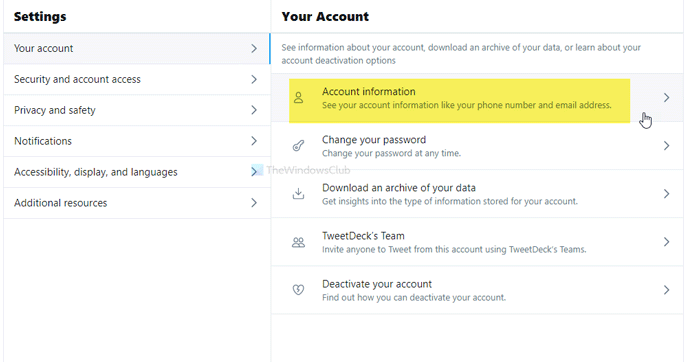
Task: Open Account information title link
Action: point(369,92)
